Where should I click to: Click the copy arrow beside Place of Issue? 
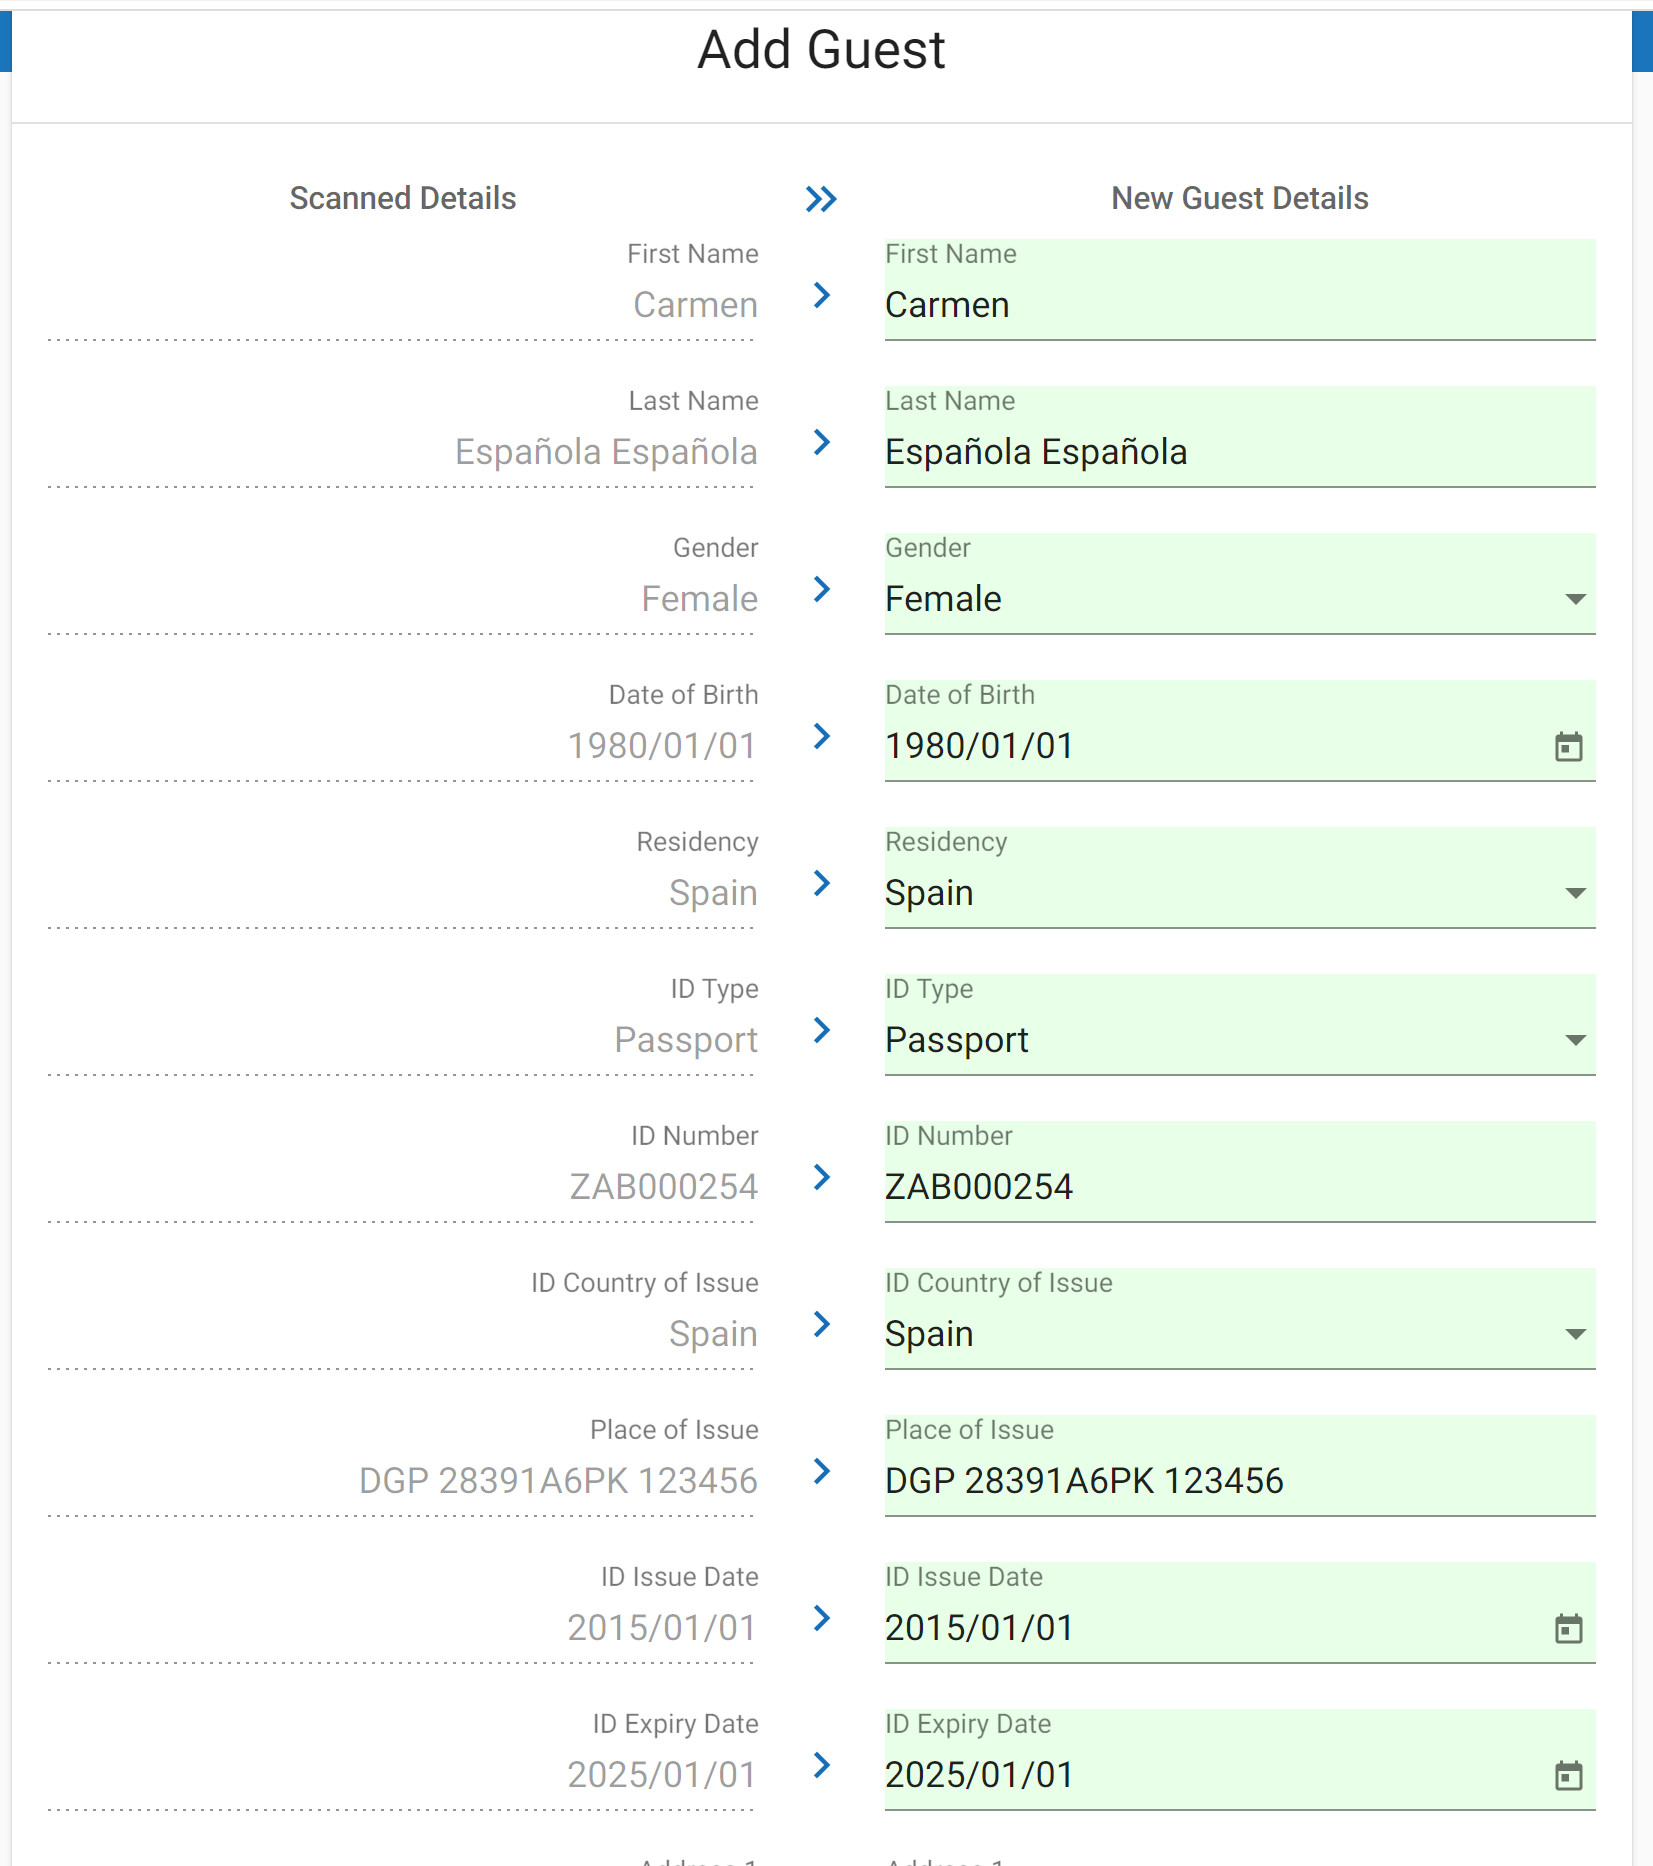tap(822, 1471)
